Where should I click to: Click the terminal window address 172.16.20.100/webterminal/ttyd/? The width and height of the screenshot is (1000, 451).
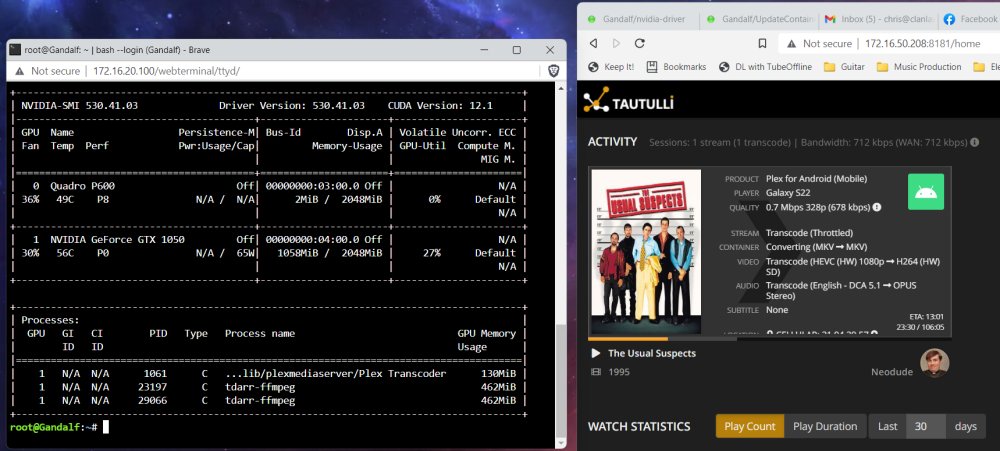point(166,71)
